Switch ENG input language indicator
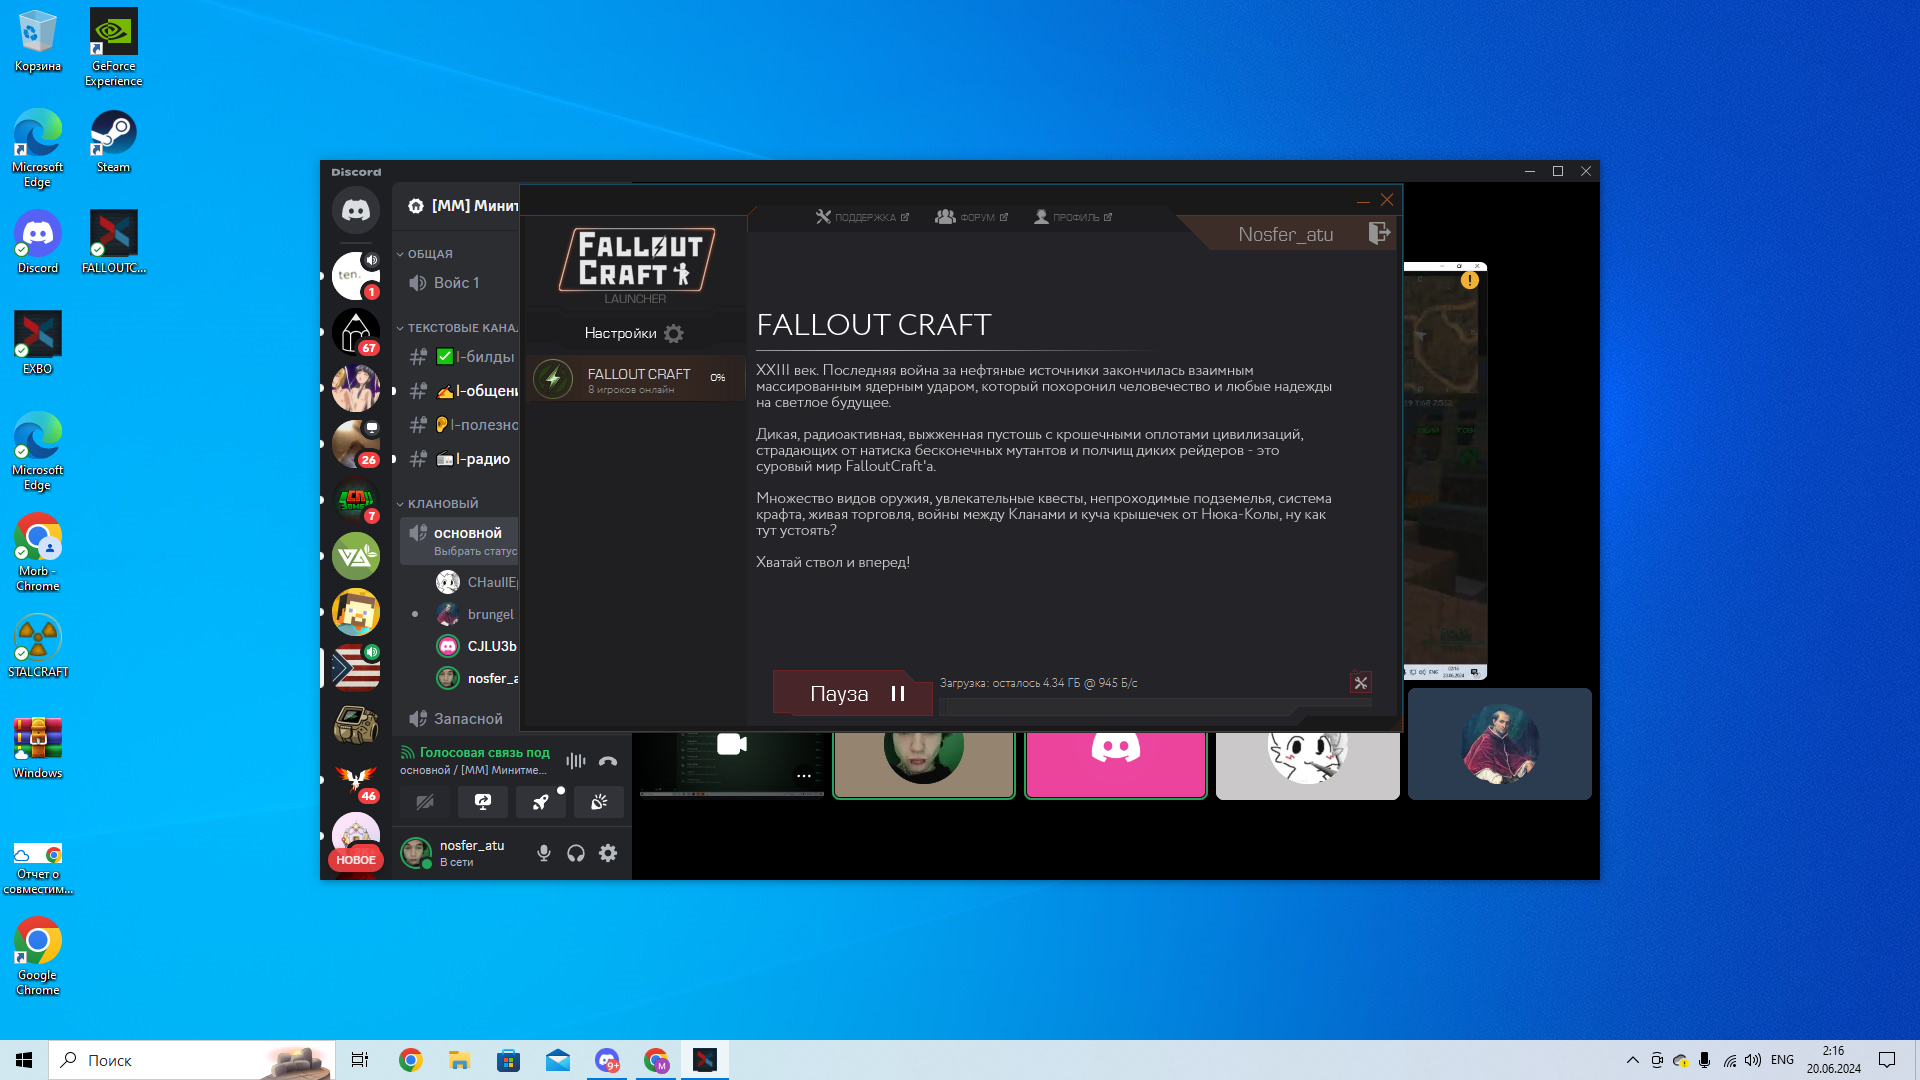Viewport: 1920px width, 1080px height. pos(1782,1060)
